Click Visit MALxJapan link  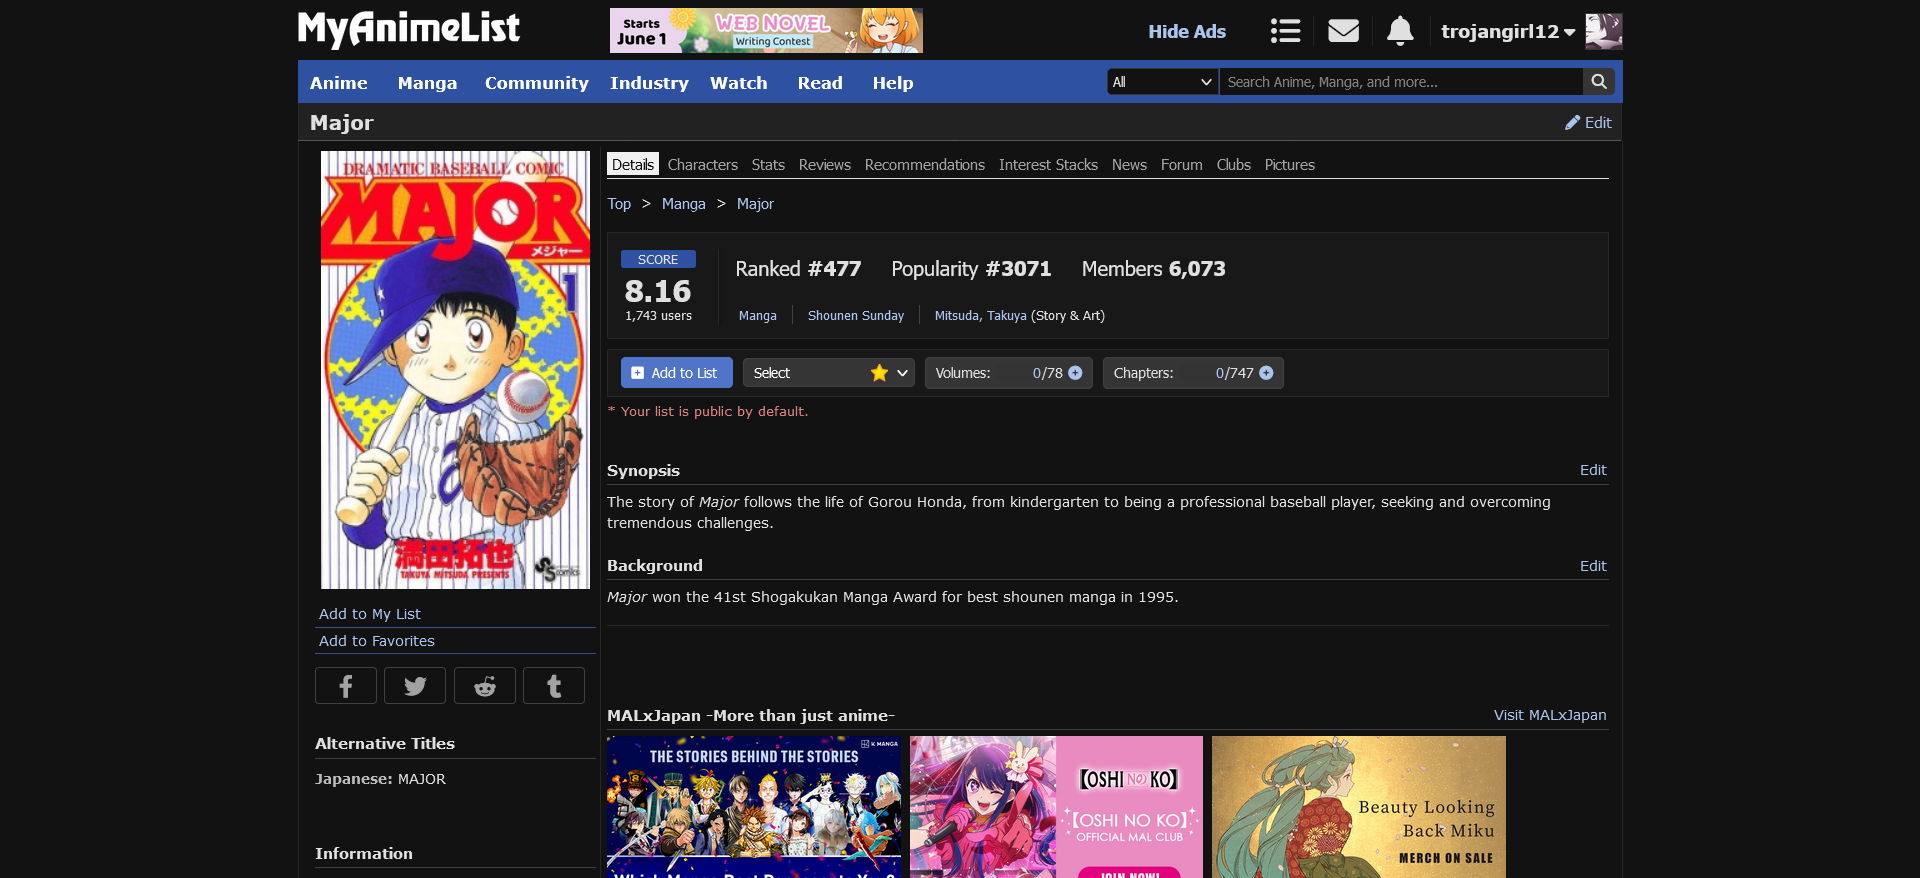(1550, 715)
